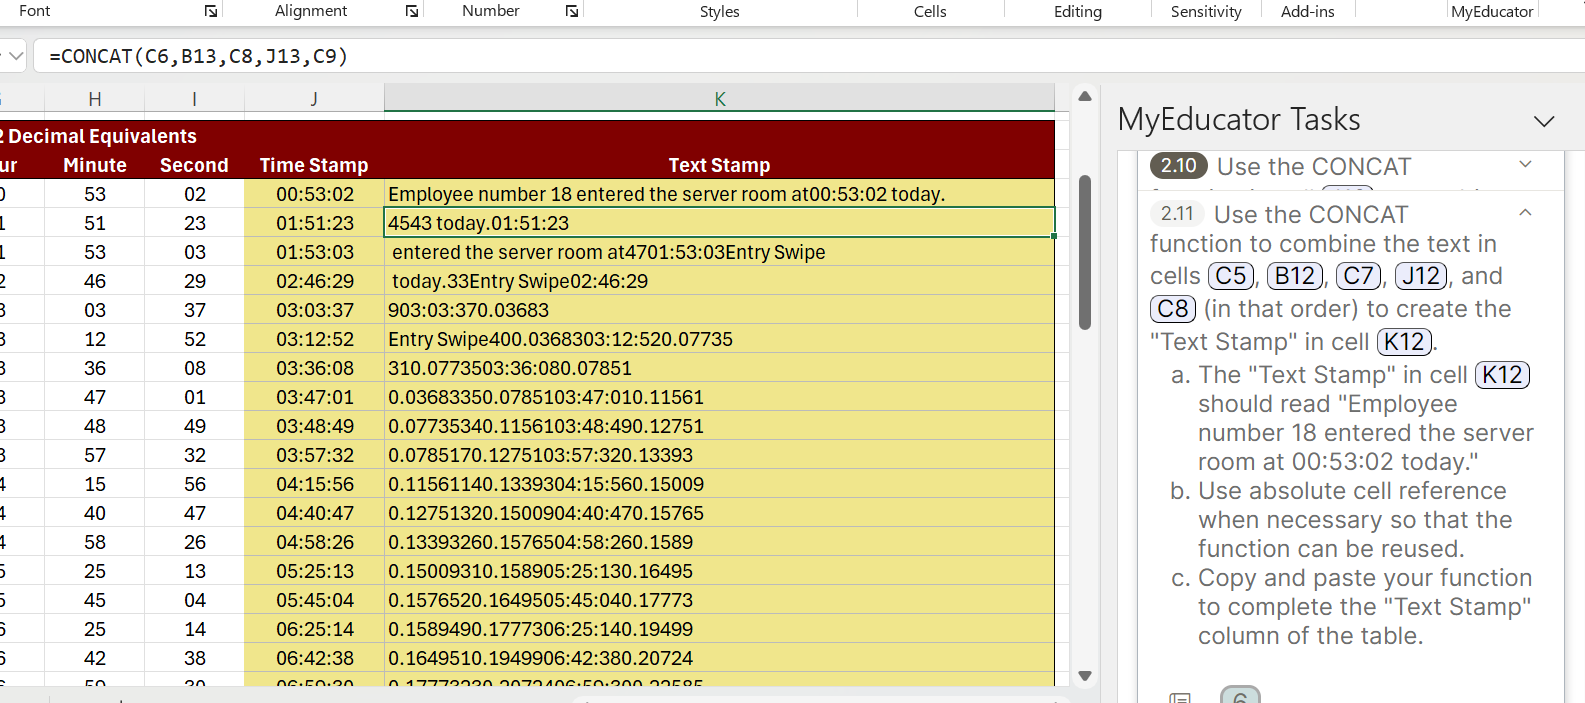Click the B12 cell reference chip
The width and height of the screenshot is (1585, 703).
click(x=1295, y=276)
